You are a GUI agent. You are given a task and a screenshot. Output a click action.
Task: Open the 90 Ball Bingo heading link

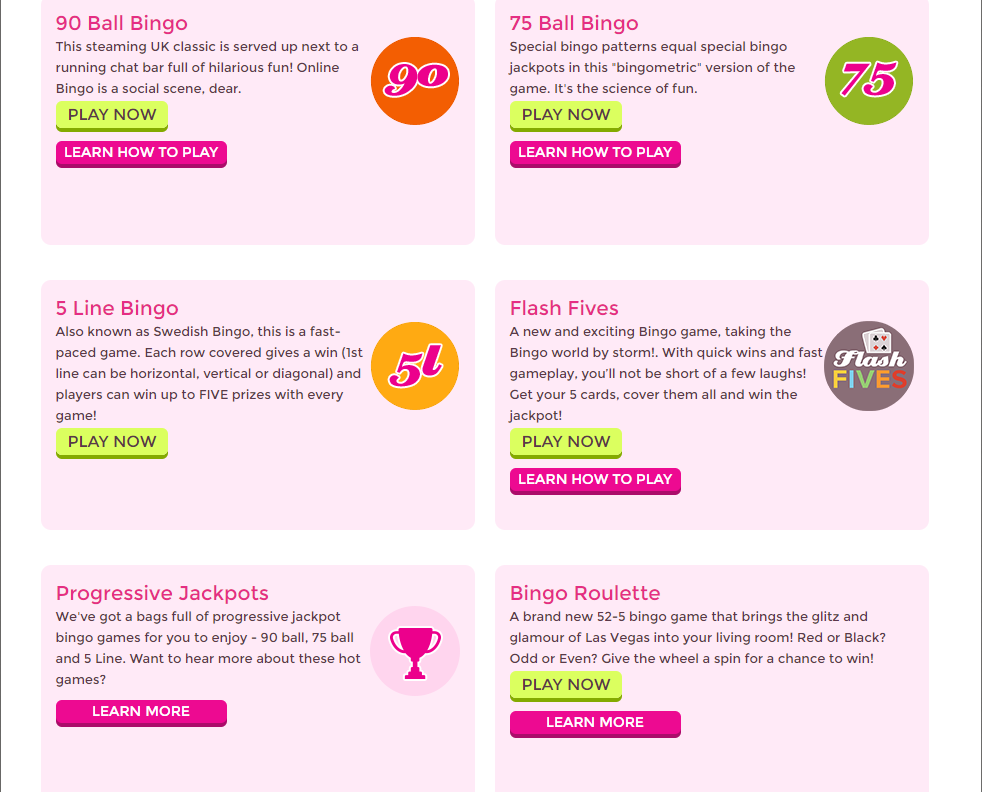tap(121, 23)
